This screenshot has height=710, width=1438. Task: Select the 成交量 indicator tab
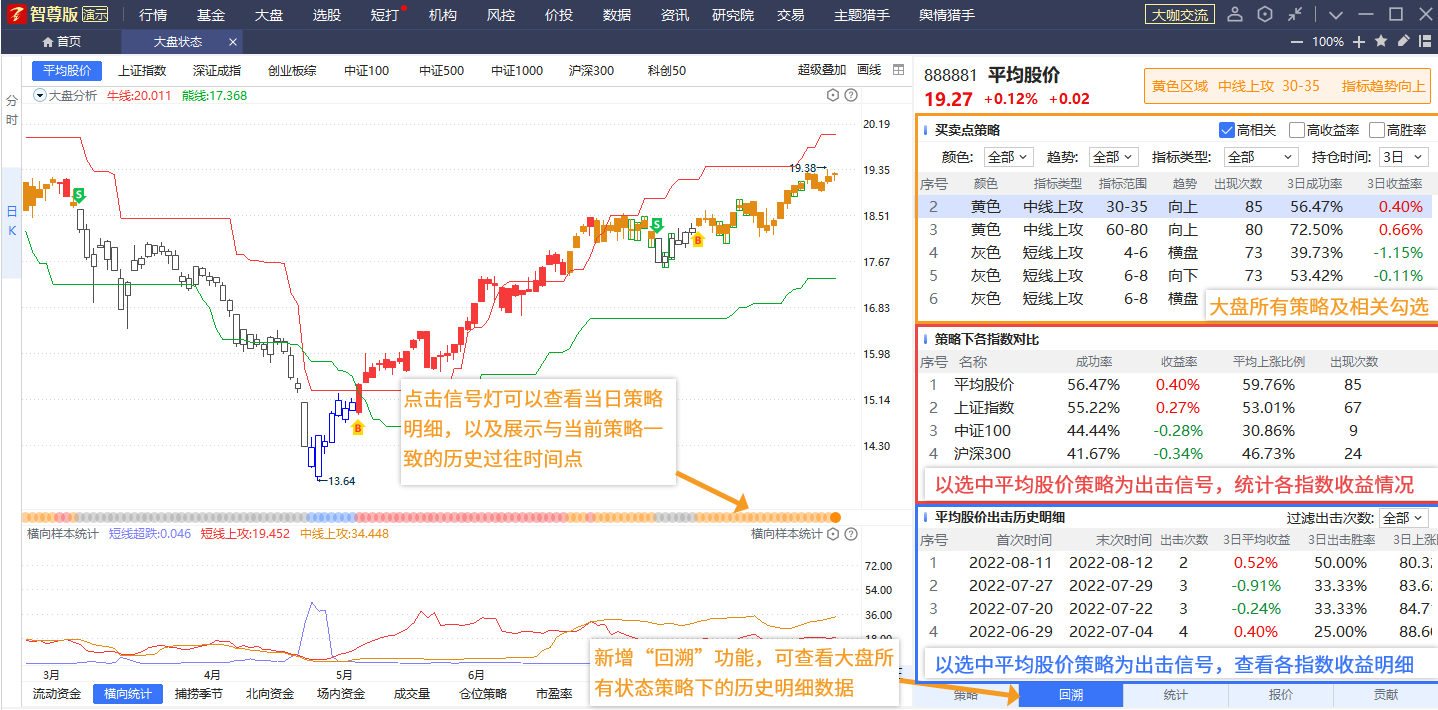click(x=412, y=693)
